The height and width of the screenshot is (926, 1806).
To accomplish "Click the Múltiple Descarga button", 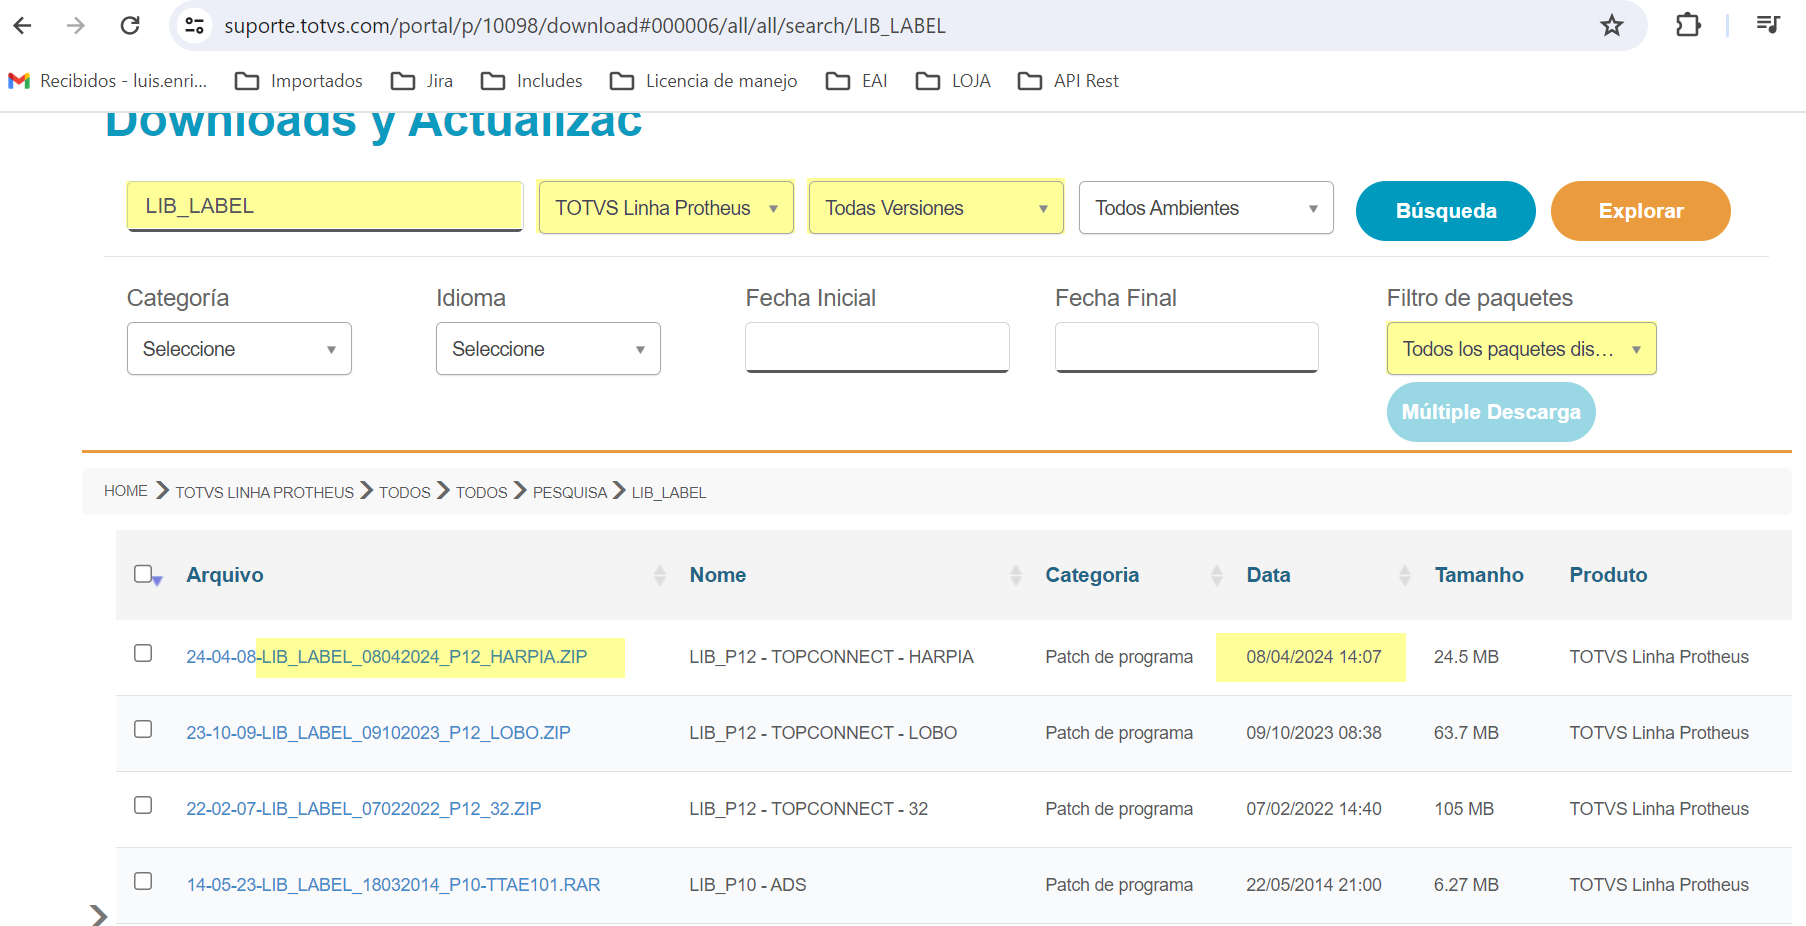I will [1491, 412].
